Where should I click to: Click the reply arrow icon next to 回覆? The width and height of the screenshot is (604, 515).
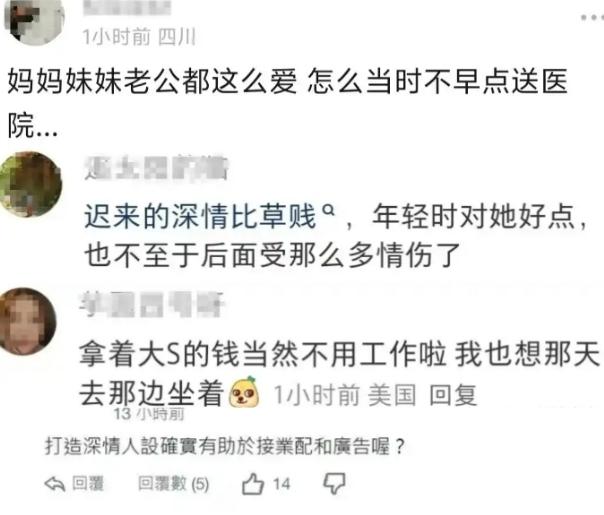[x=55, y=484]
